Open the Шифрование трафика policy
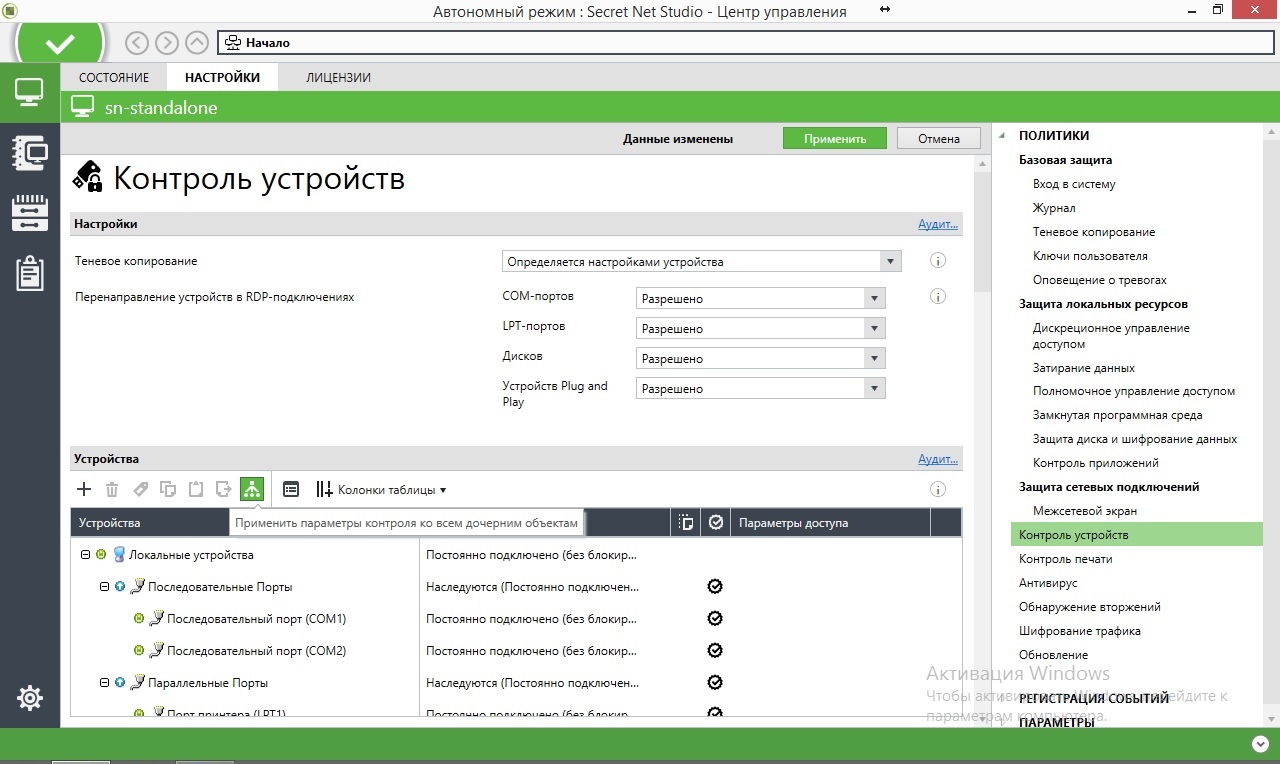 click(x=1080, y=631)
